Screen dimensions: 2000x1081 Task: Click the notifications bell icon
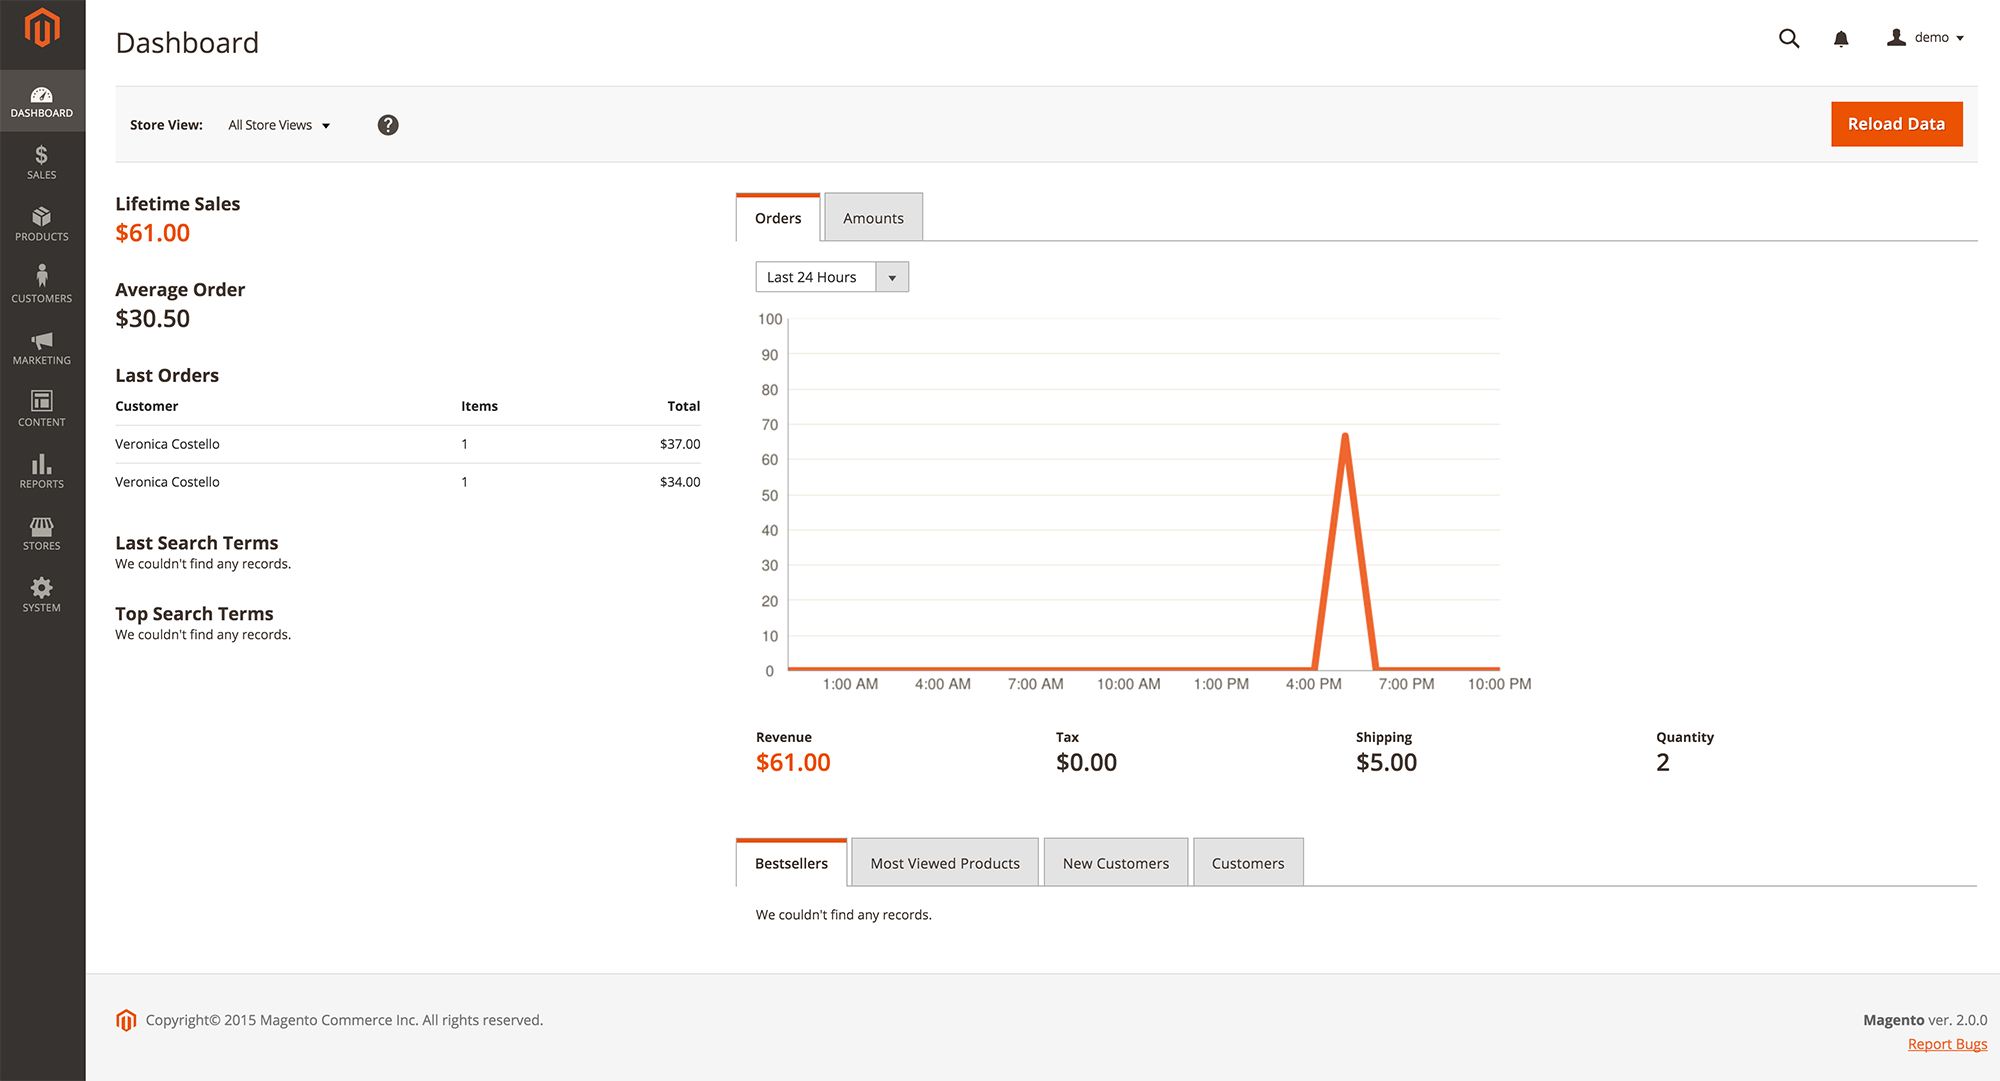coord(1841,38)
